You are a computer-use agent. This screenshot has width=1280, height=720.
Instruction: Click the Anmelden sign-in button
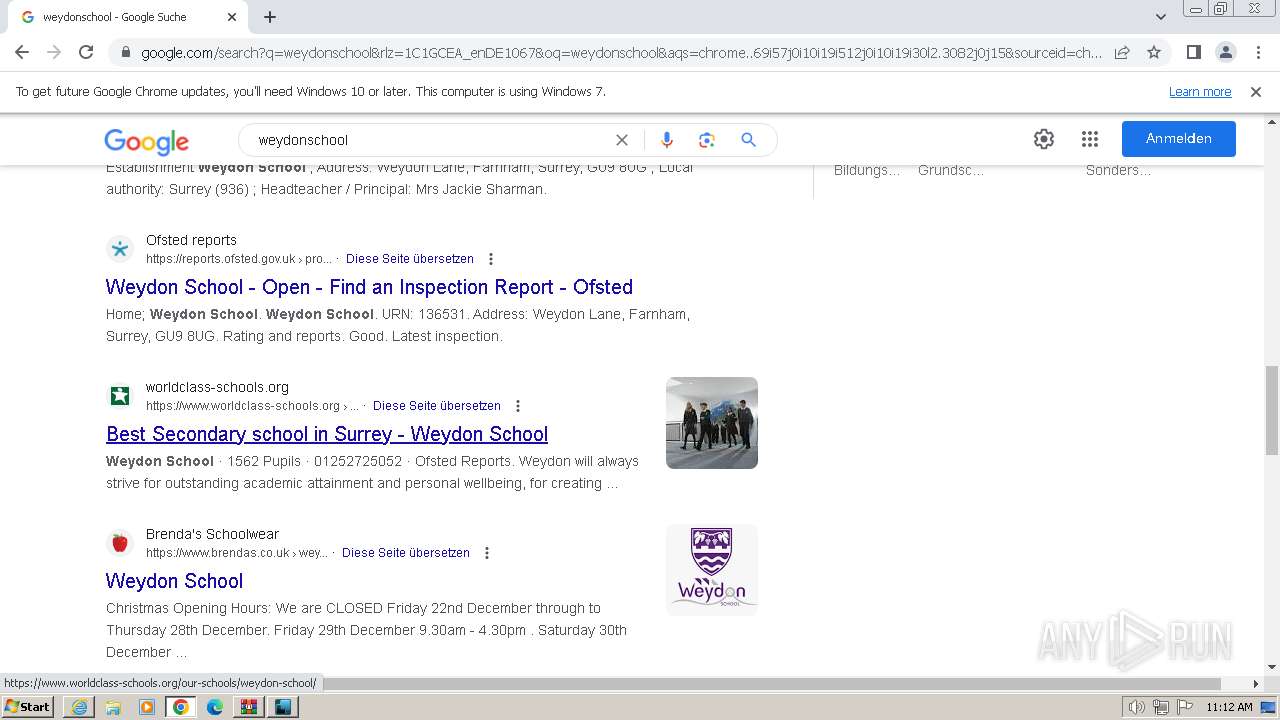pos(1179,139)
